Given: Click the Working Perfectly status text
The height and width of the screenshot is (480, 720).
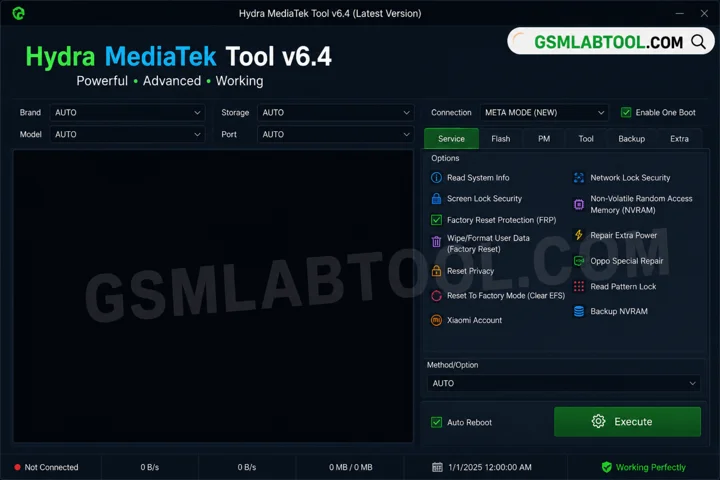Looking at the screenshot, I should coord(651,467).
